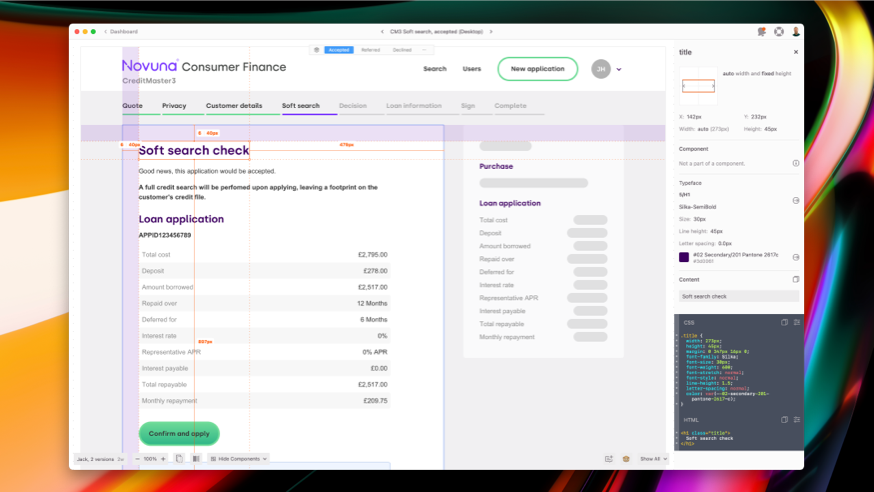Click the component info icon
This screenshot has width=874, height=492.
(796, 163)
